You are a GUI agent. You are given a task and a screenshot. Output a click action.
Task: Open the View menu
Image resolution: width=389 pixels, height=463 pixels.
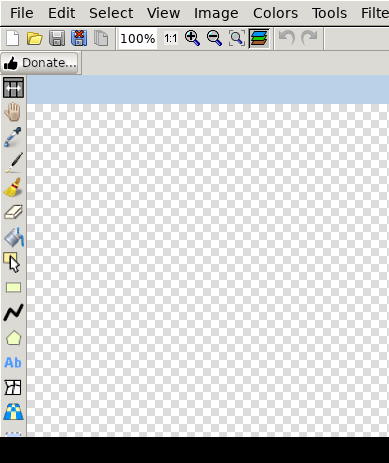coord(163,13)
